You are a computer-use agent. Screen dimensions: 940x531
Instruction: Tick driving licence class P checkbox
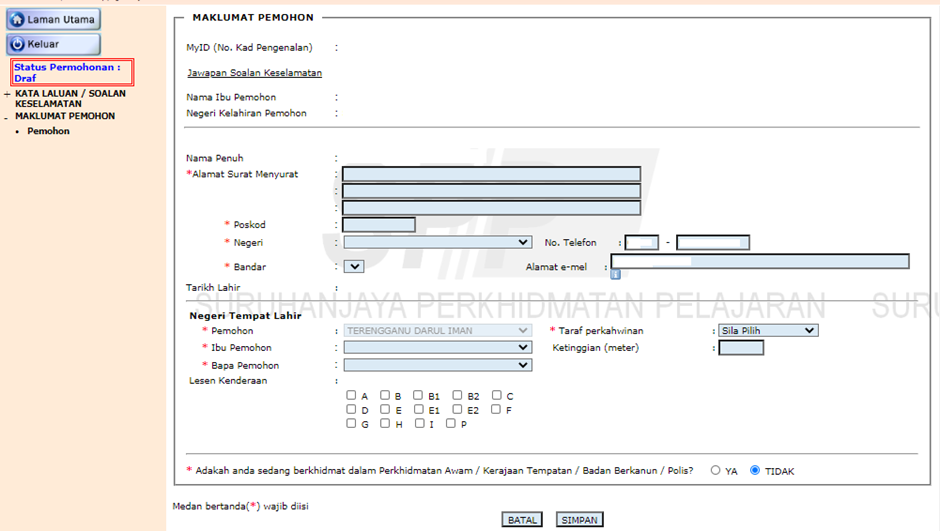451,424
